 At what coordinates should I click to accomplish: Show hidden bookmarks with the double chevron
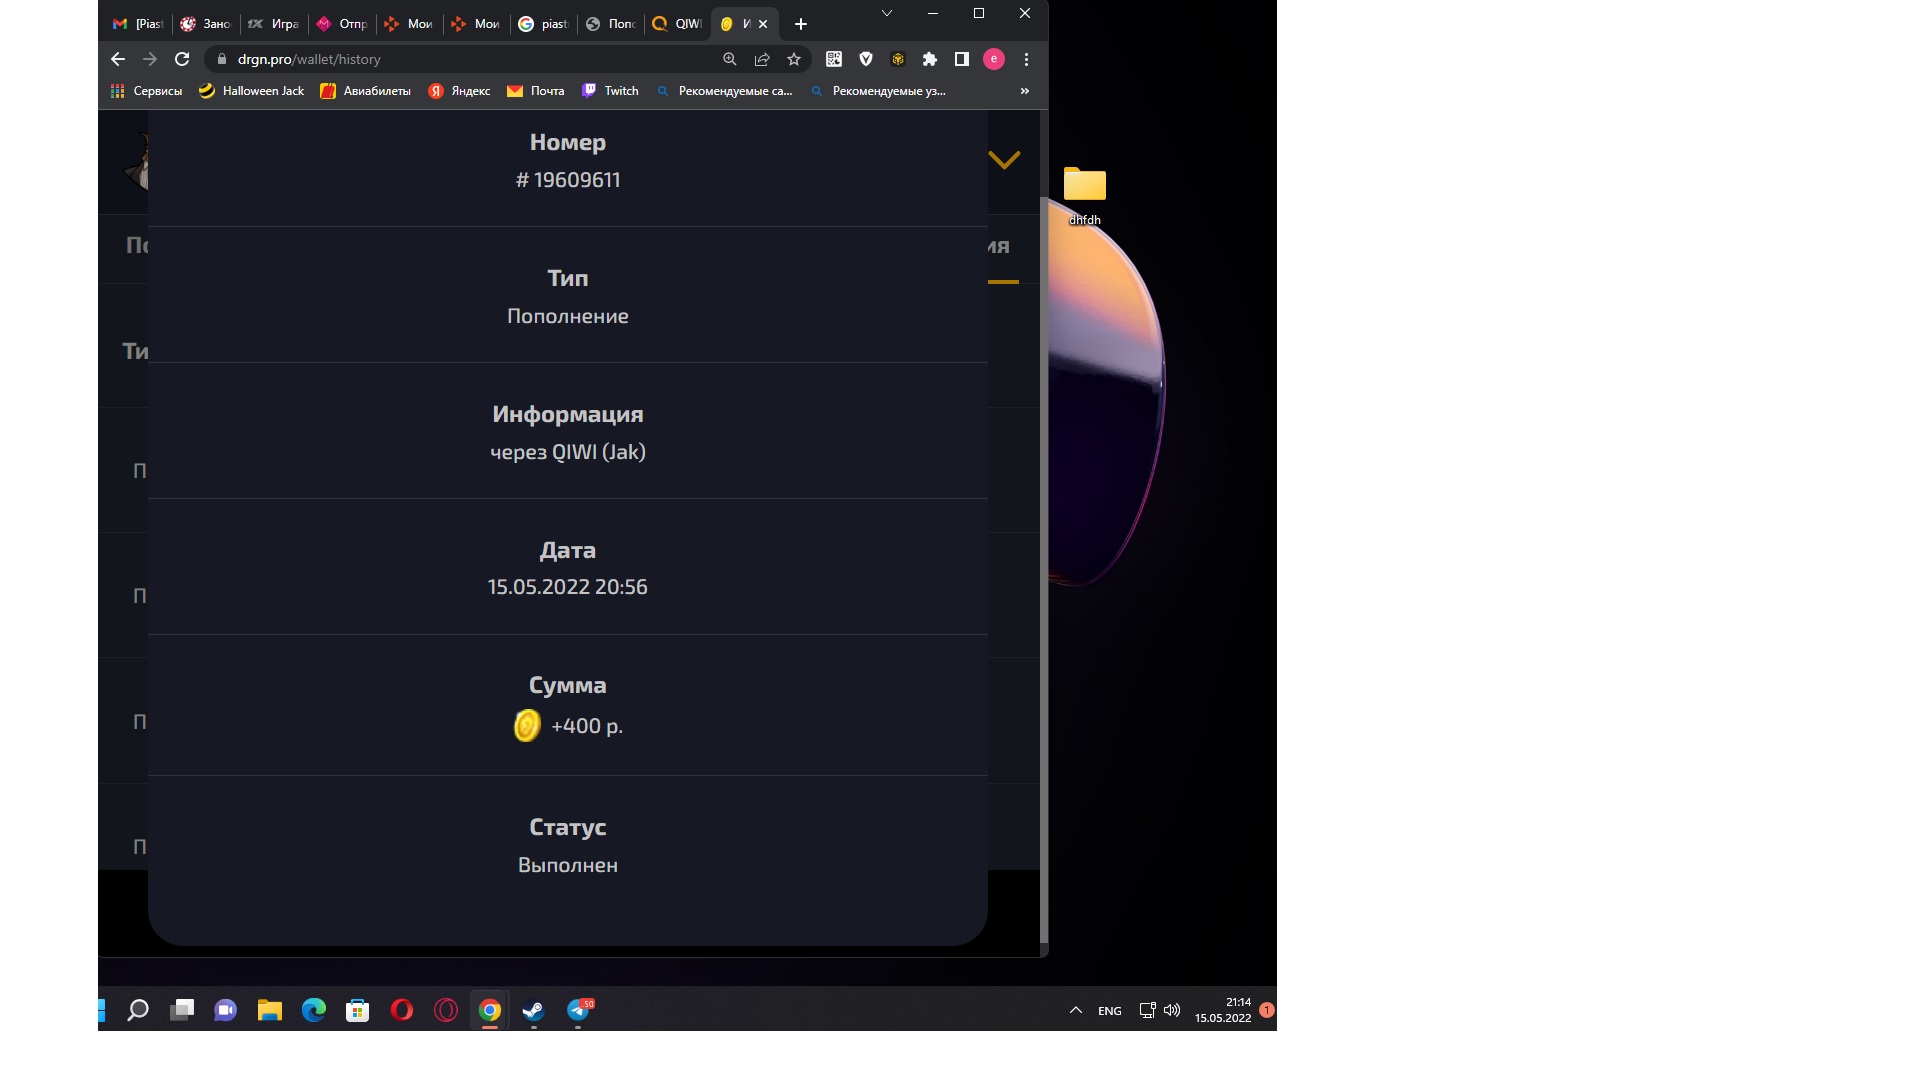(x=1024, y=91)
